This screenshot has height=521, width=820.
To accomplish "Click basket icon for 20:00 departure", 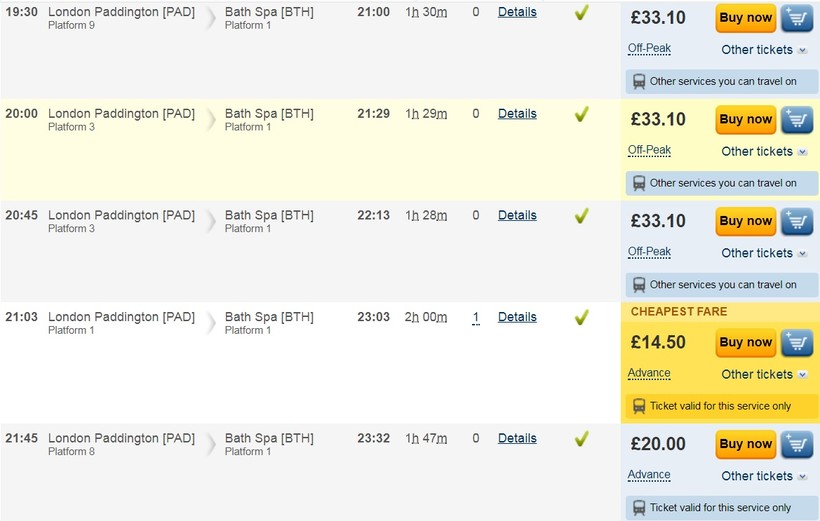I will pos(797,120).
